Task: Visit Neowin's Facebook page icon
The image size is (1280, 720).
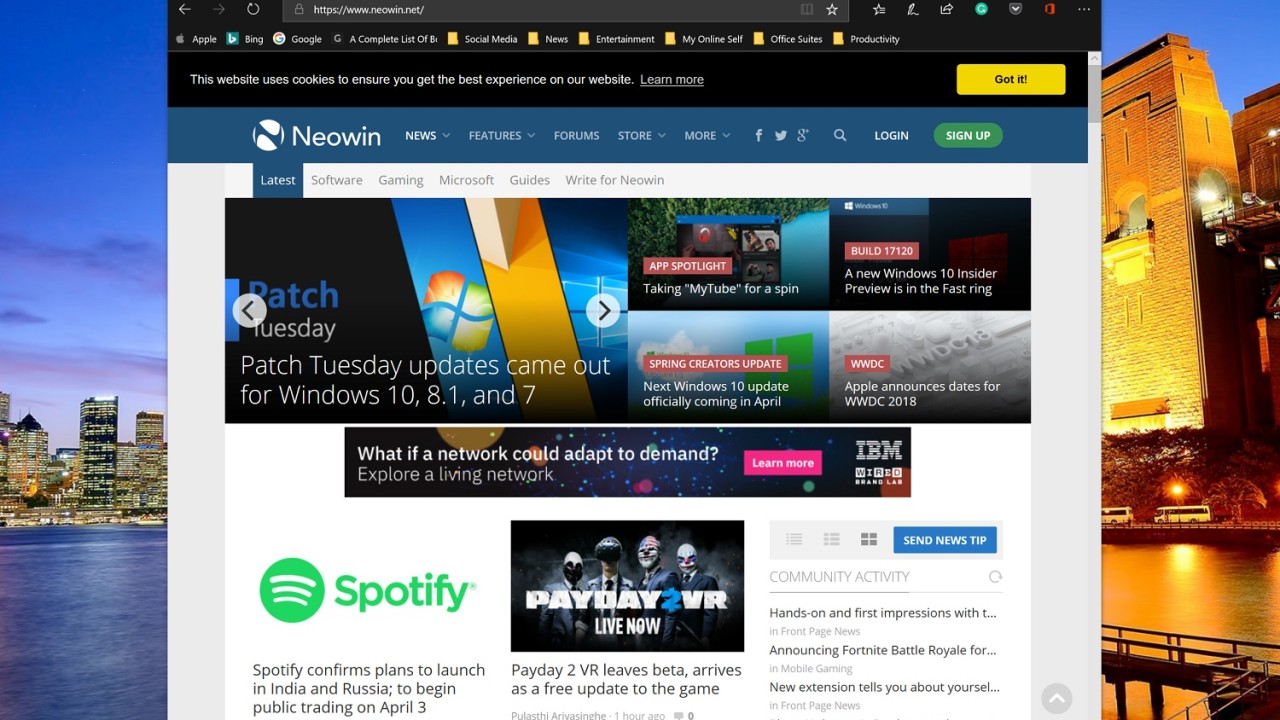Action: (x=759, y=136)
